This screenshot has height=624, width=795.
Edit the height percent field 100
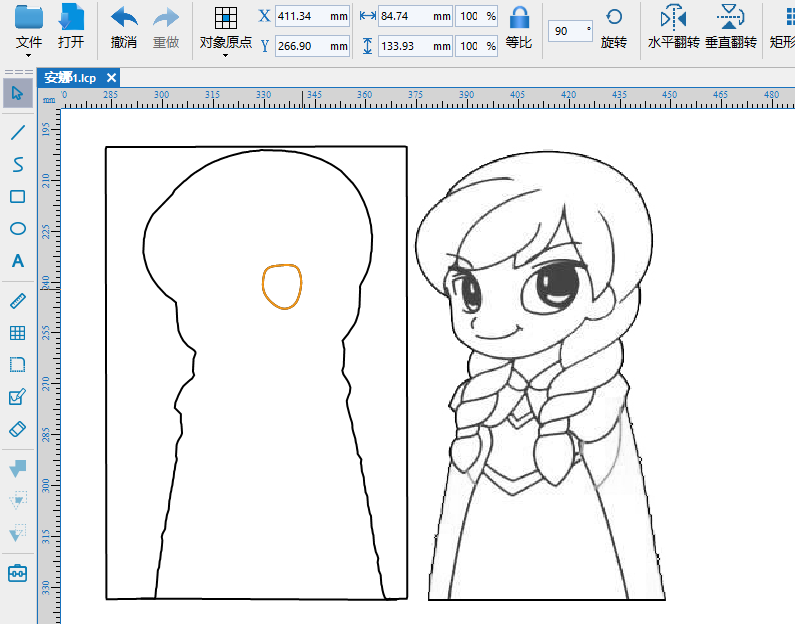(477, 46)
